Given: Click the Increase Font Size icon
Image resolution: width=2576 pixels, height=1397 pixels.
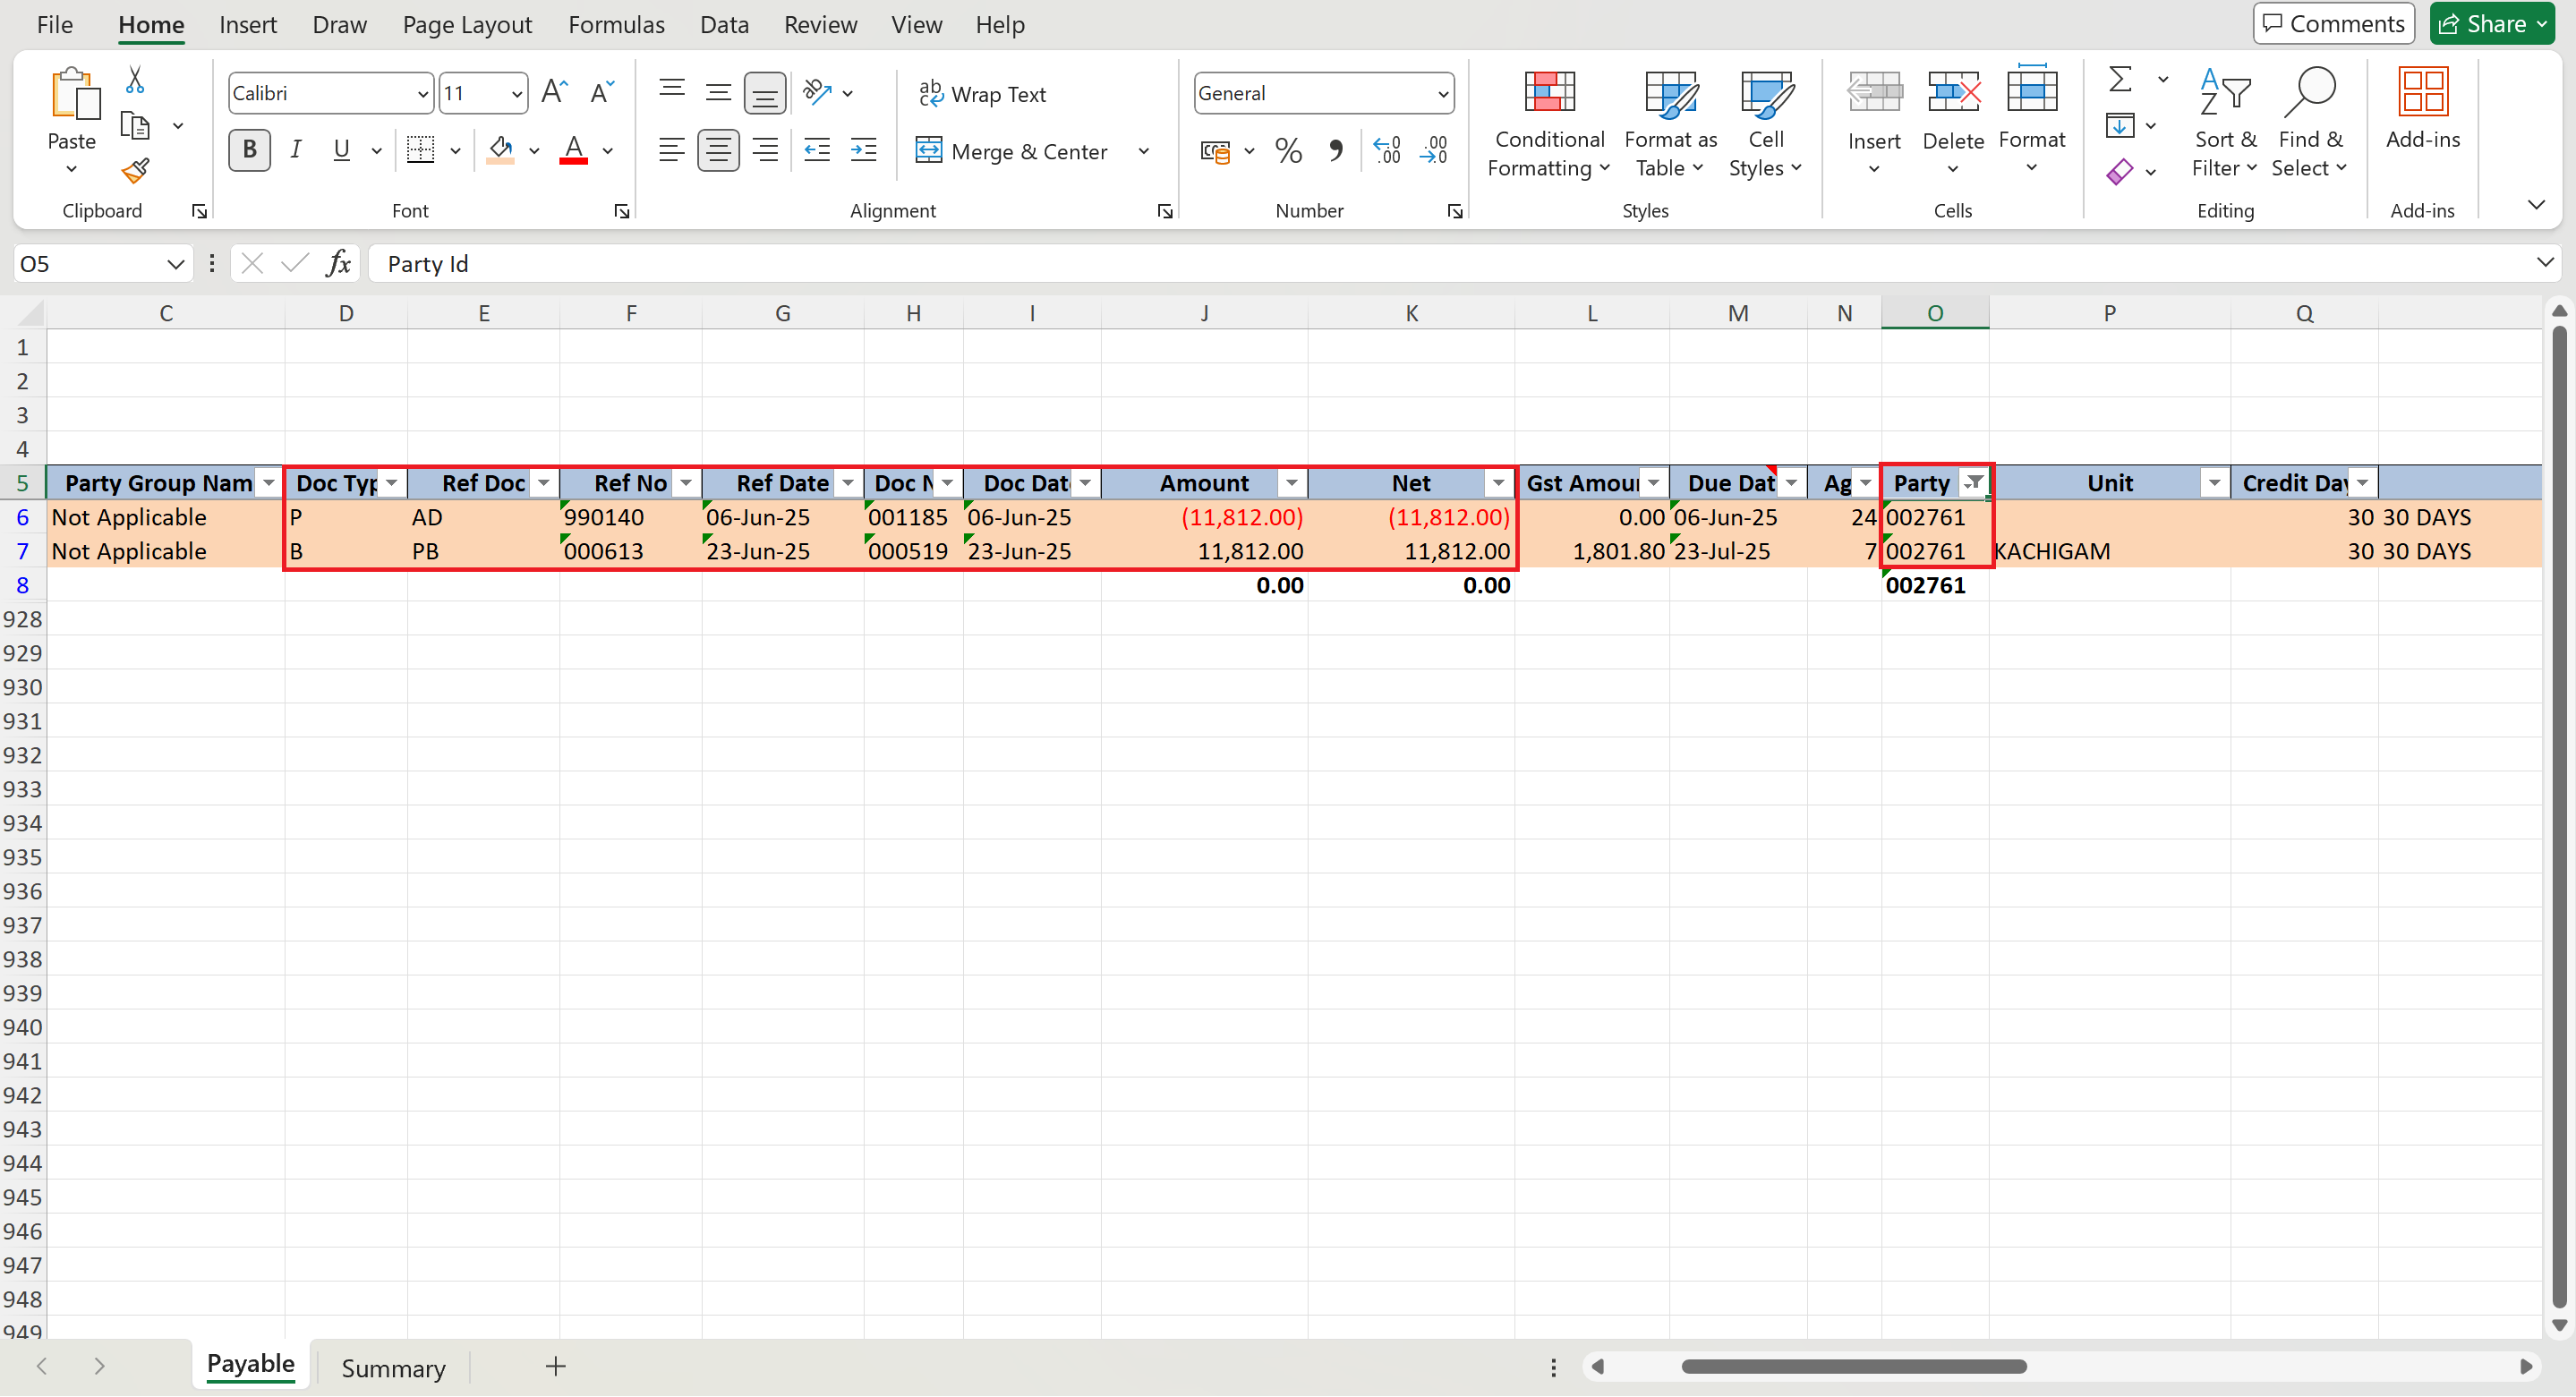Looking at the screenshot, I should tap(554, 93).
